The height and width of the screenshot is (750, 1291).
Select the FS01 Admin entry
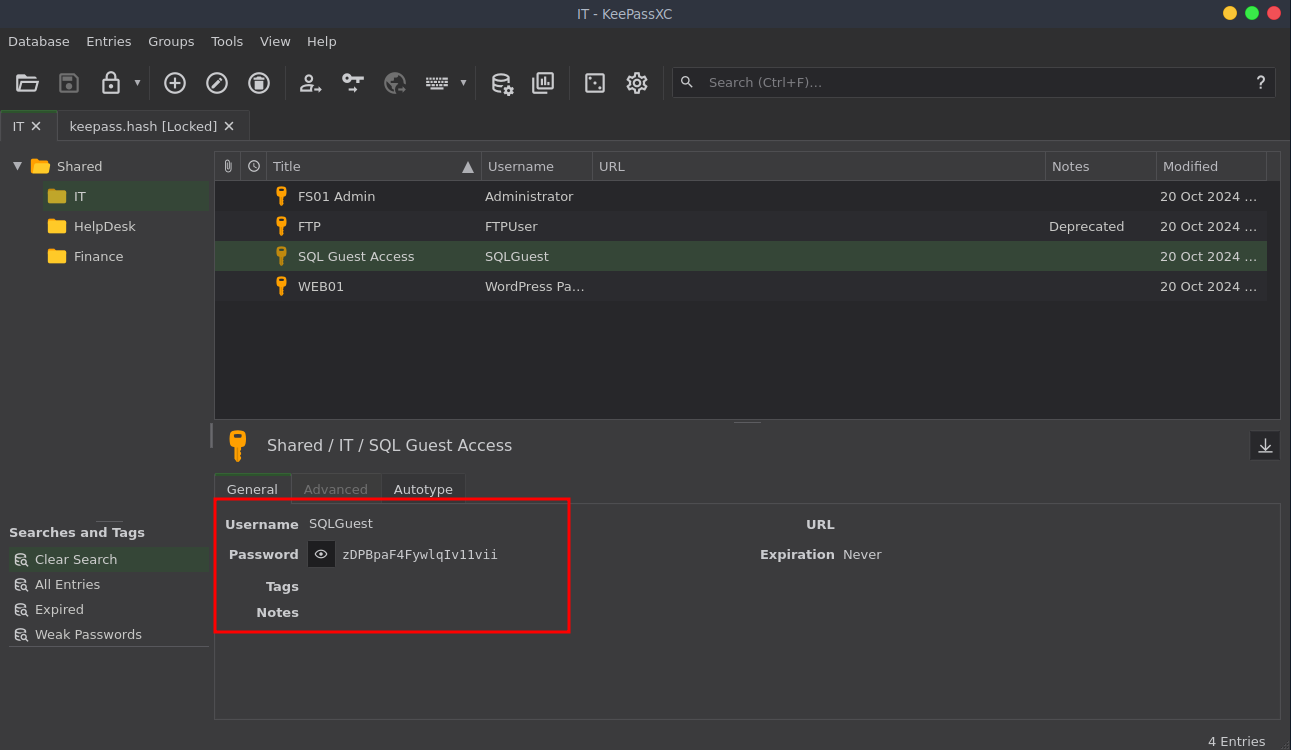(x=741, y=196)
